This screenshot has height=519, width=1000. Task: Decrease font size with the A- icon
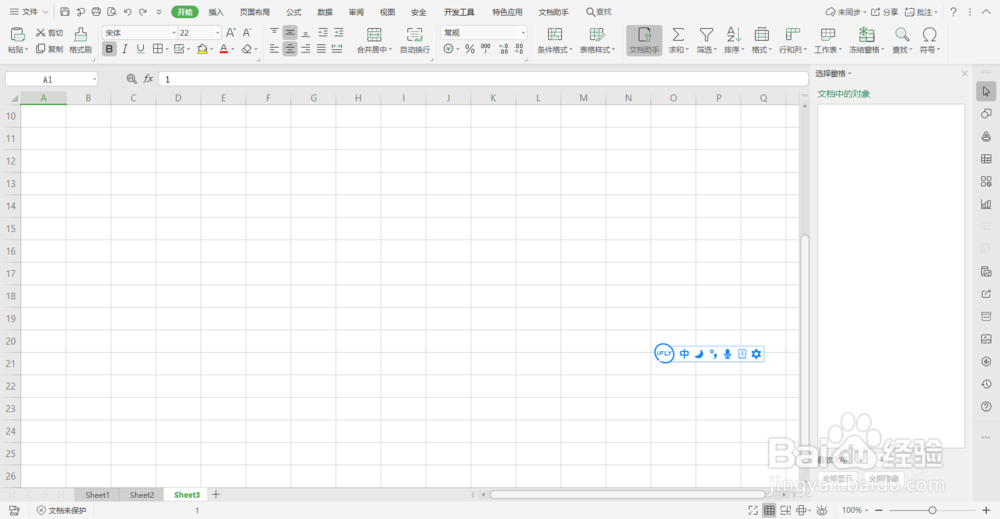[247, 33]
